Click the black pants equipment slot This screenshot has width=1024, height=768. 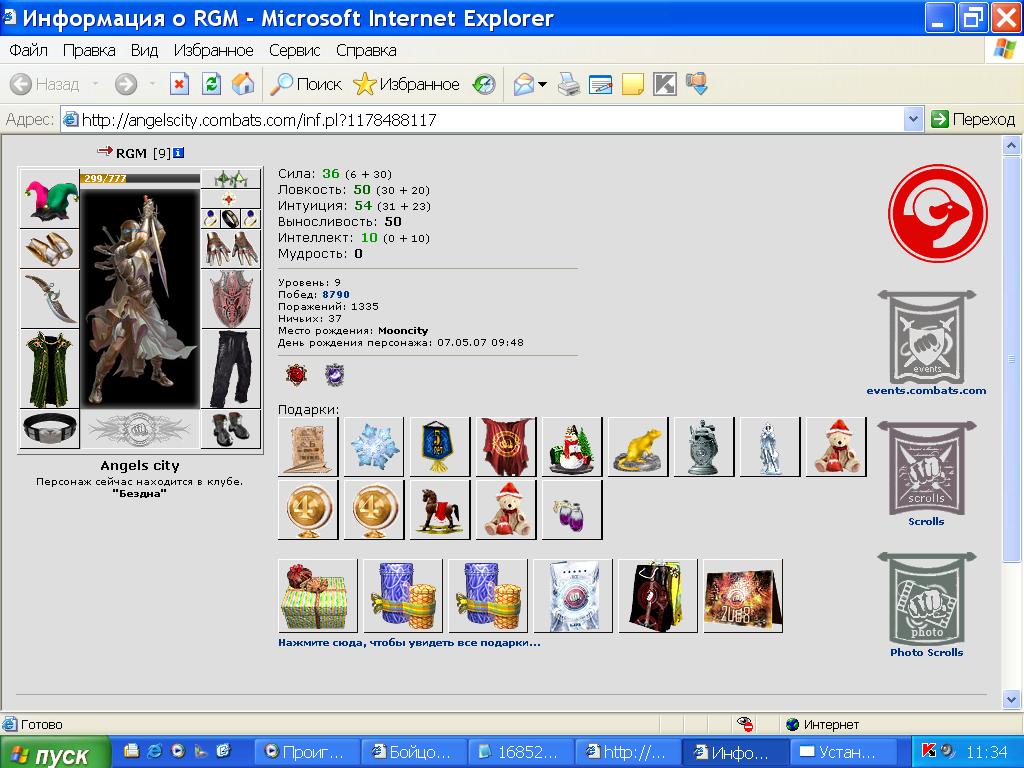(x=231, y=368)
